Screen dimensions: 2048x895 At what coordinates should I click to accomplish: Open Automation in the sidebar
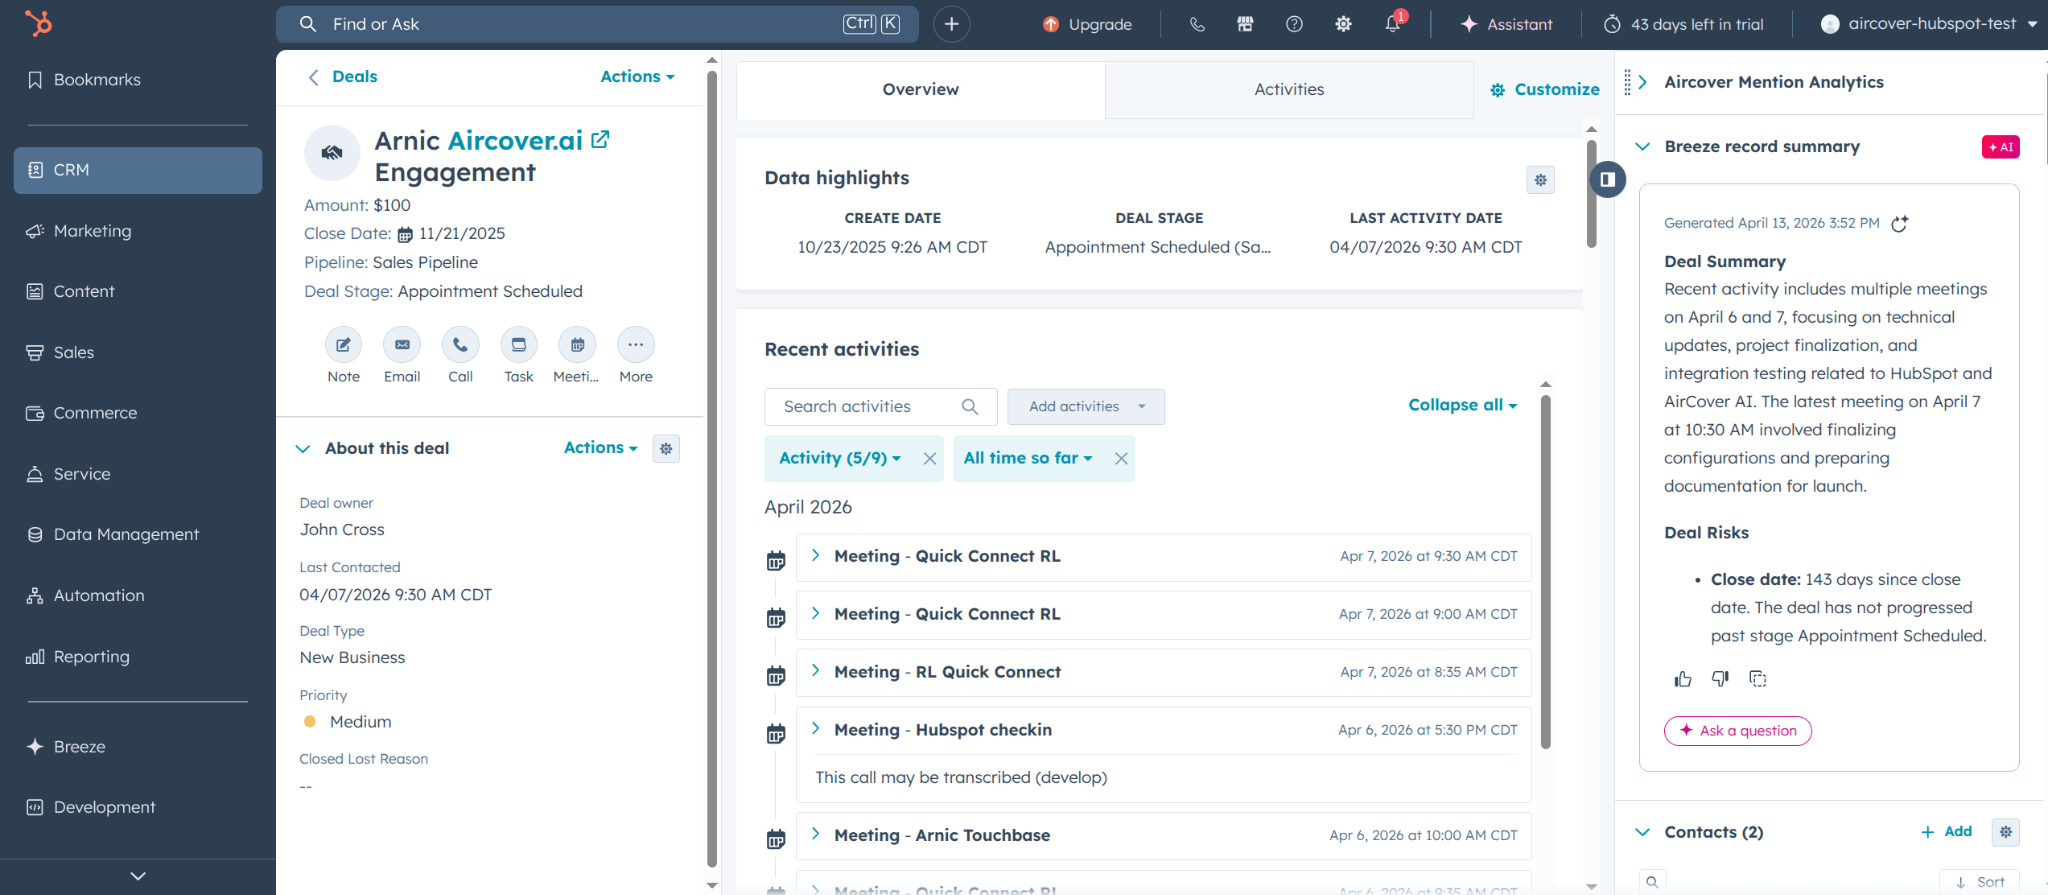tap(138, 596)
